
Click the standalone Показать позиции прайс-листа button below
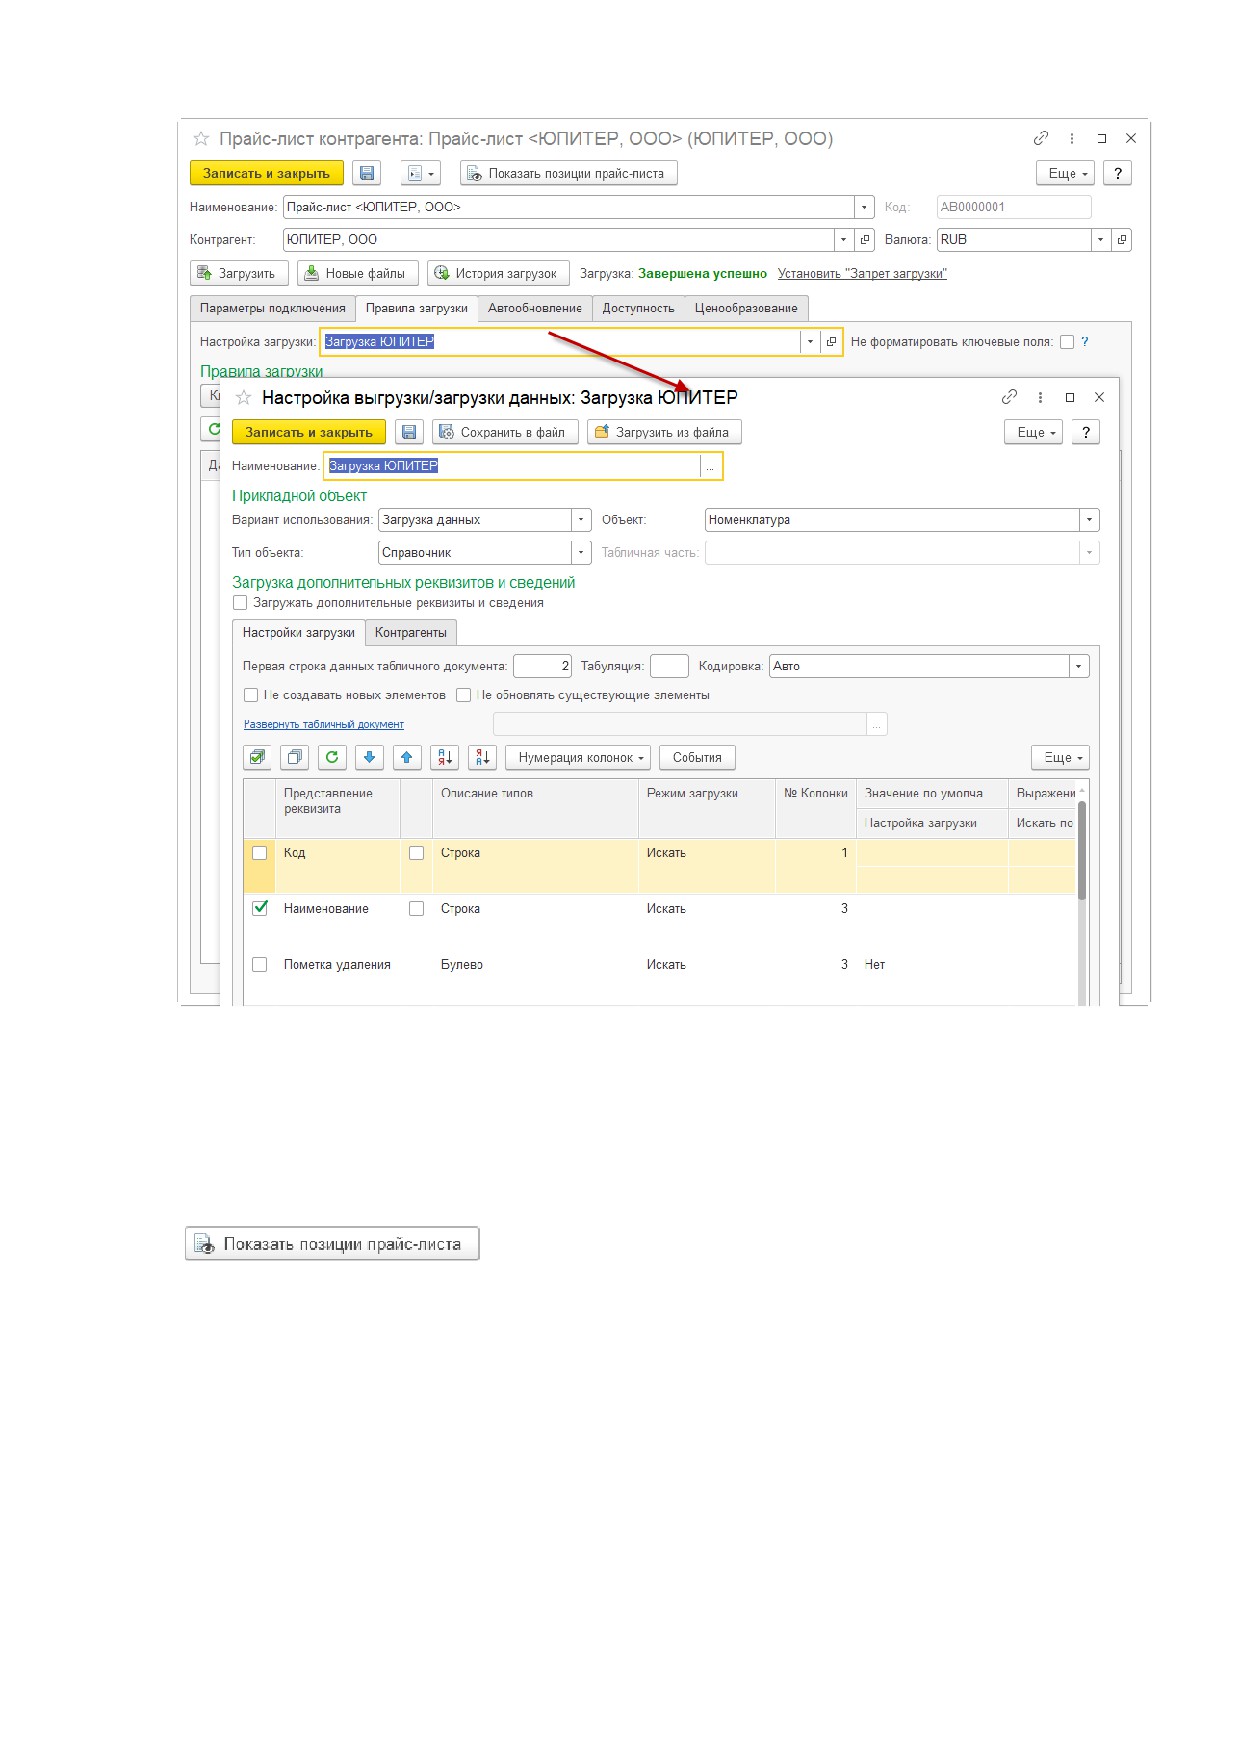(333, 1244)
